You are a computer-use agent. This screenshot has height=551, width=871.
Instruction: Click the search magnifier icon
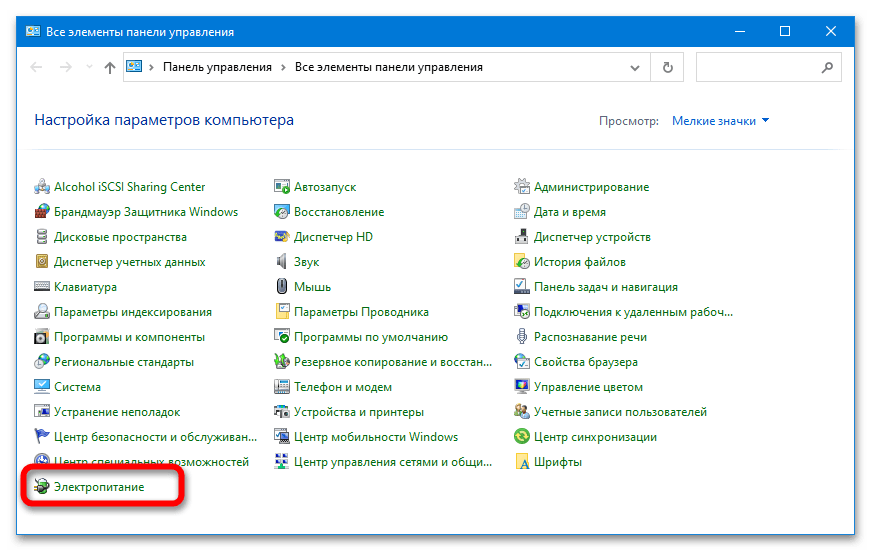(x=827, y=67)
